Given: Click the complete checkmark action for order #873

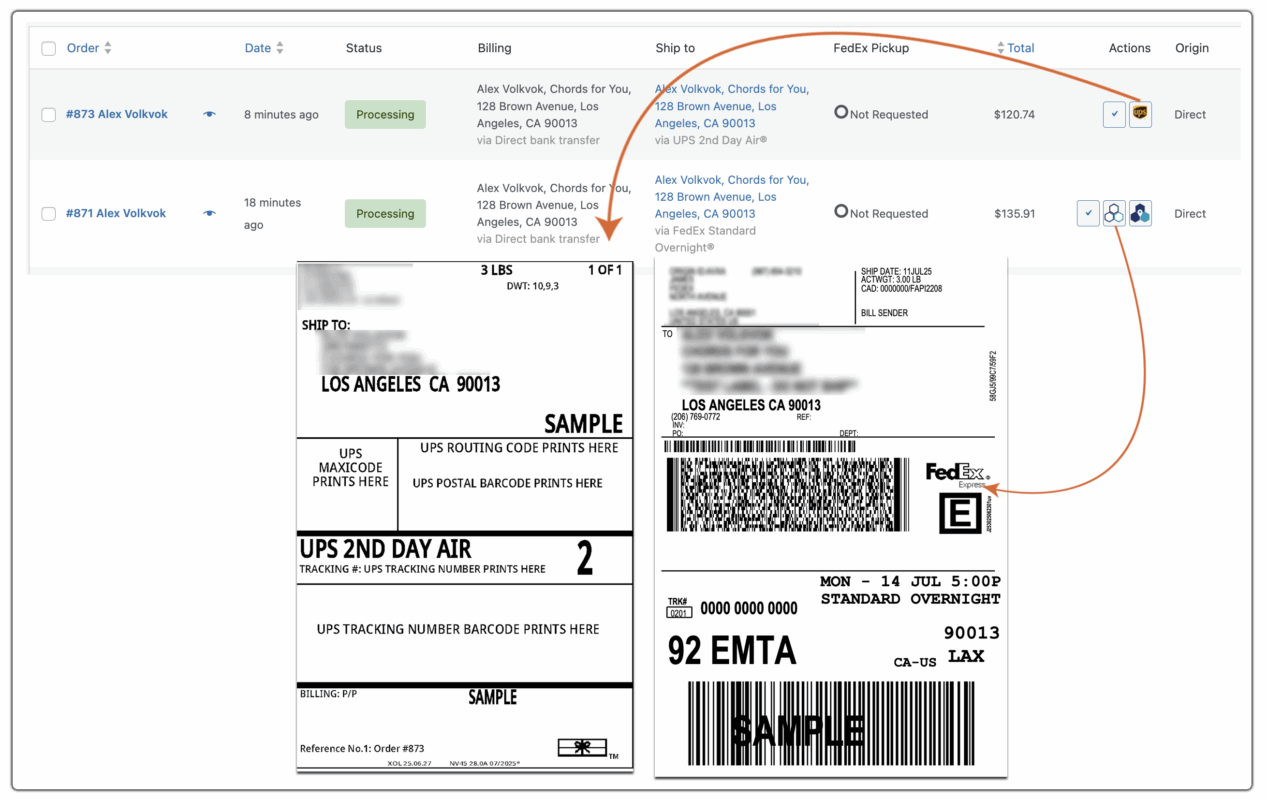Looking at the screenshot, I should [1114, 114].
